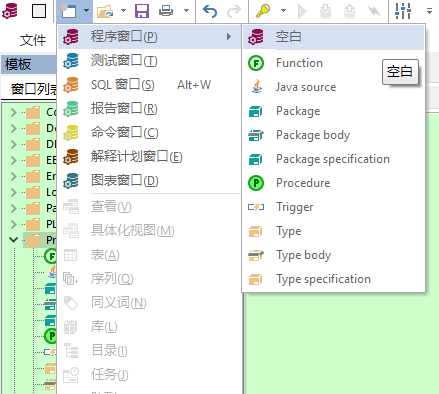Choose SQL 窗口(S) from the menu
Image resolution: width=439 pixels, height=394 pixels.
pyautogui.click(x=150, y=85)
